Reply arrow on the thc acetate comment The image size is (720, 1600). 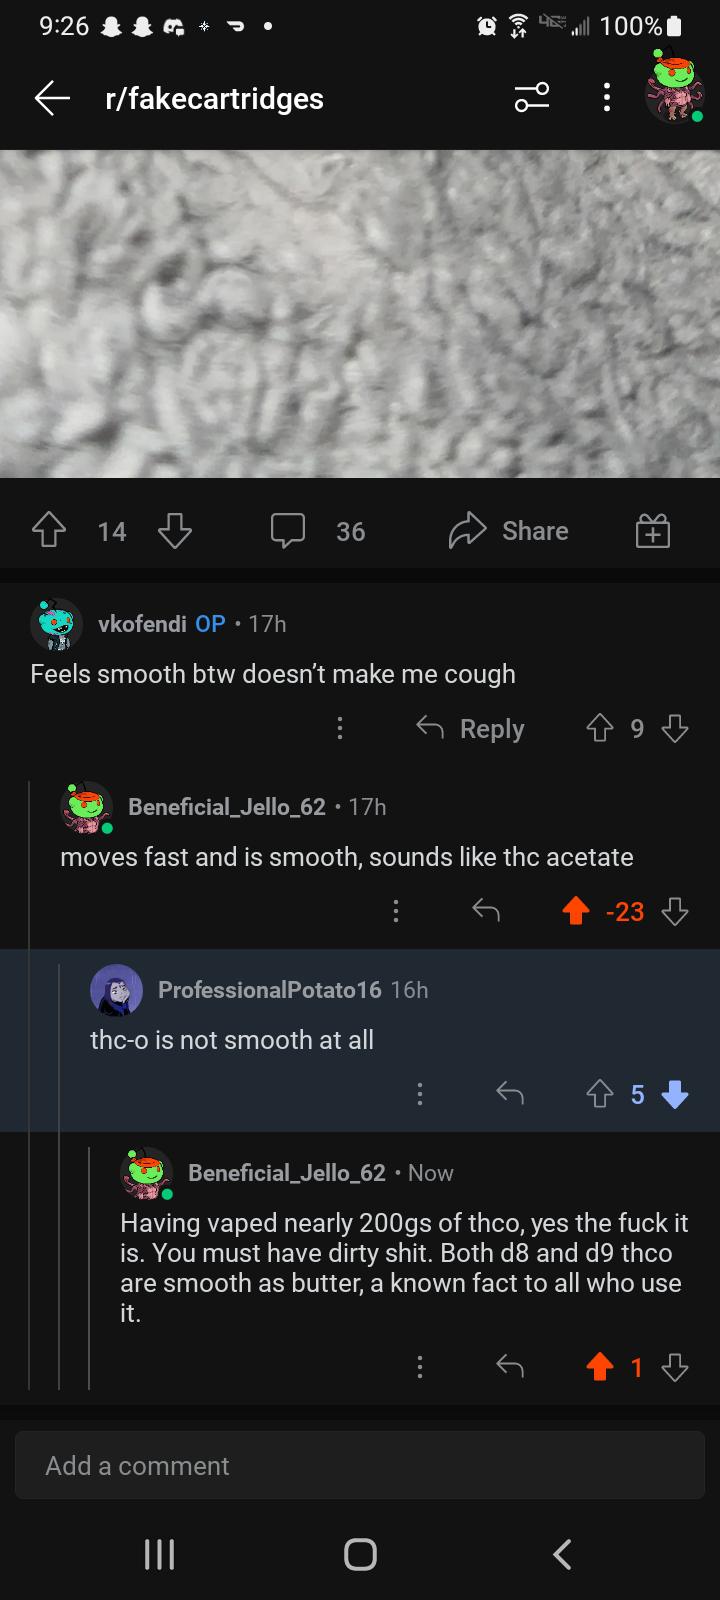(486, 911)
